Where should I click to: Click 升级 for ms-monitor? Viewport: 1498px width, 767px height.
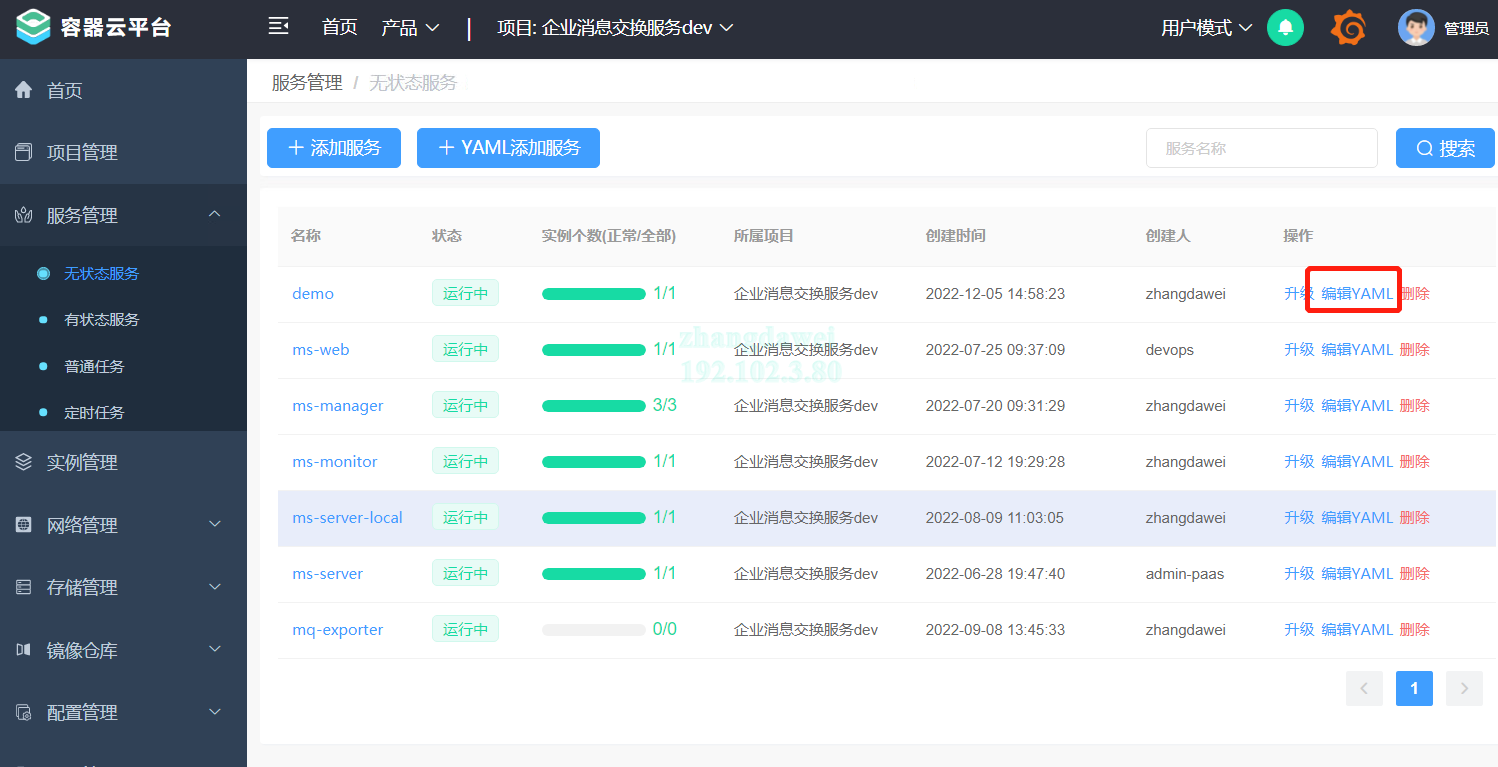[1299, 462]
